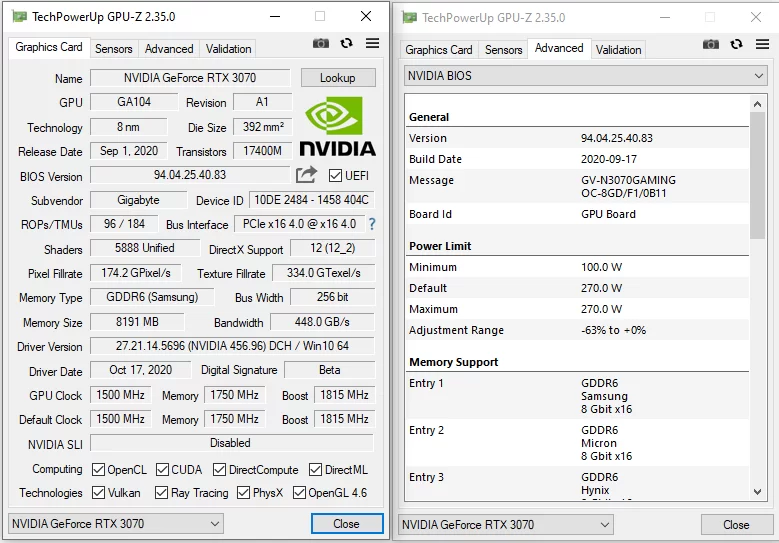Viewport: 779px width, 543px height.
Task: Click the screenshot camera icon in left window
Action: point(321,44)
